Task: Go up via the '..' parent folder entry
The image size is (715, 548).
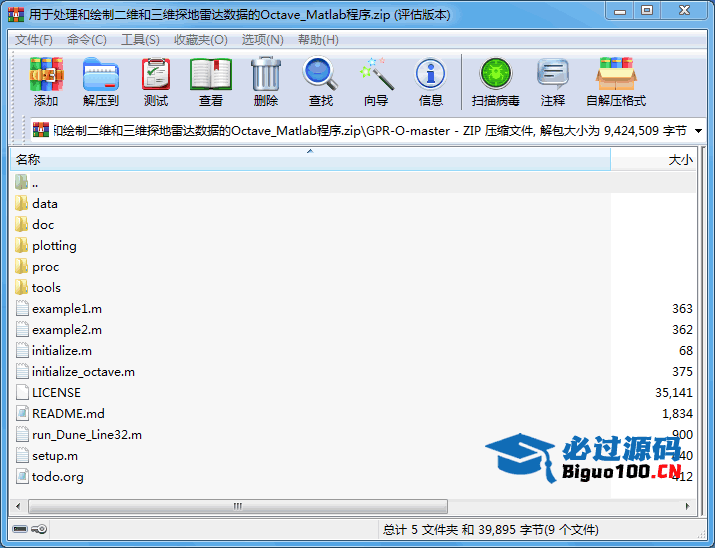Action: (x=26, y=183)
